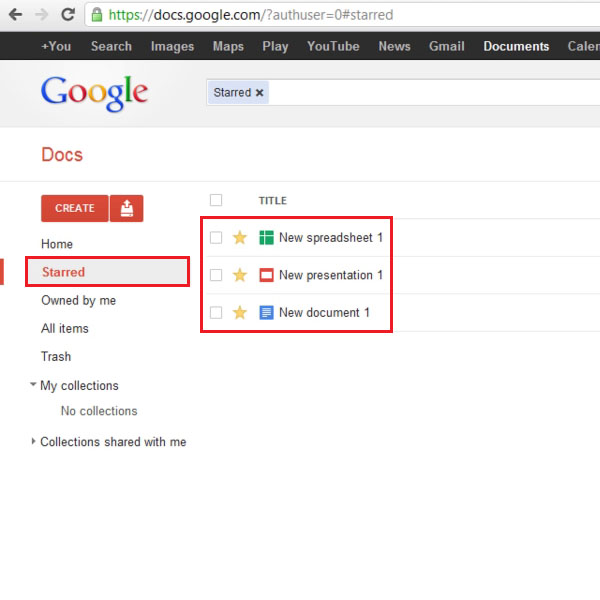The height and width of the screenshot is (600, 600).
Task: Click the red presentation file icon
Action: coord(266,275)
